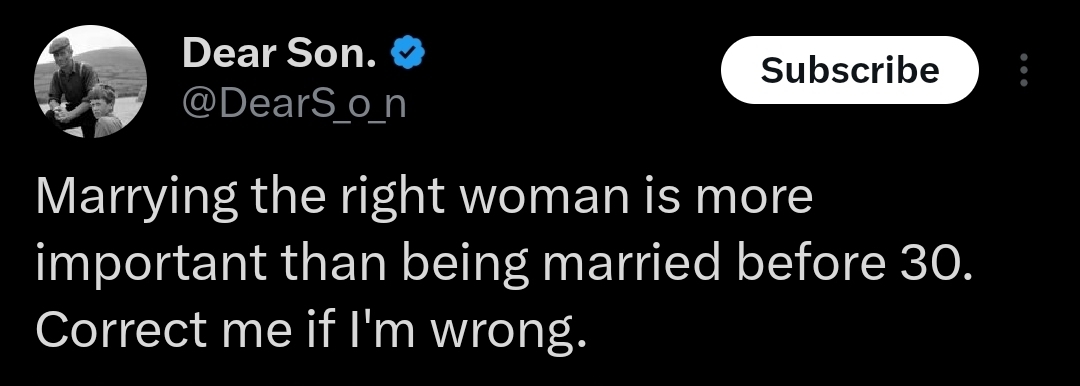Click the word 'being' in the tweet
Viewport: 1080px width, 386px height.
pos(465,267)
